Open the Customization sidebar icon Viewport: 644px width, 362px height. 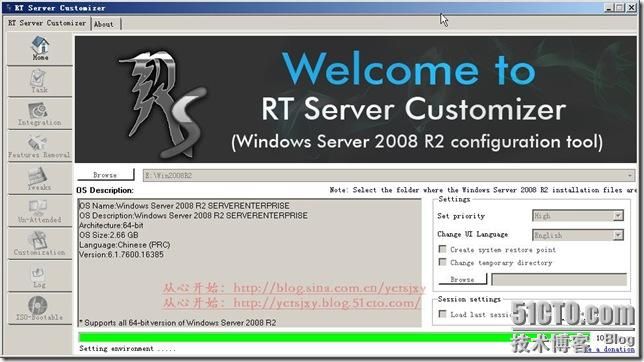tap(39, 244)
